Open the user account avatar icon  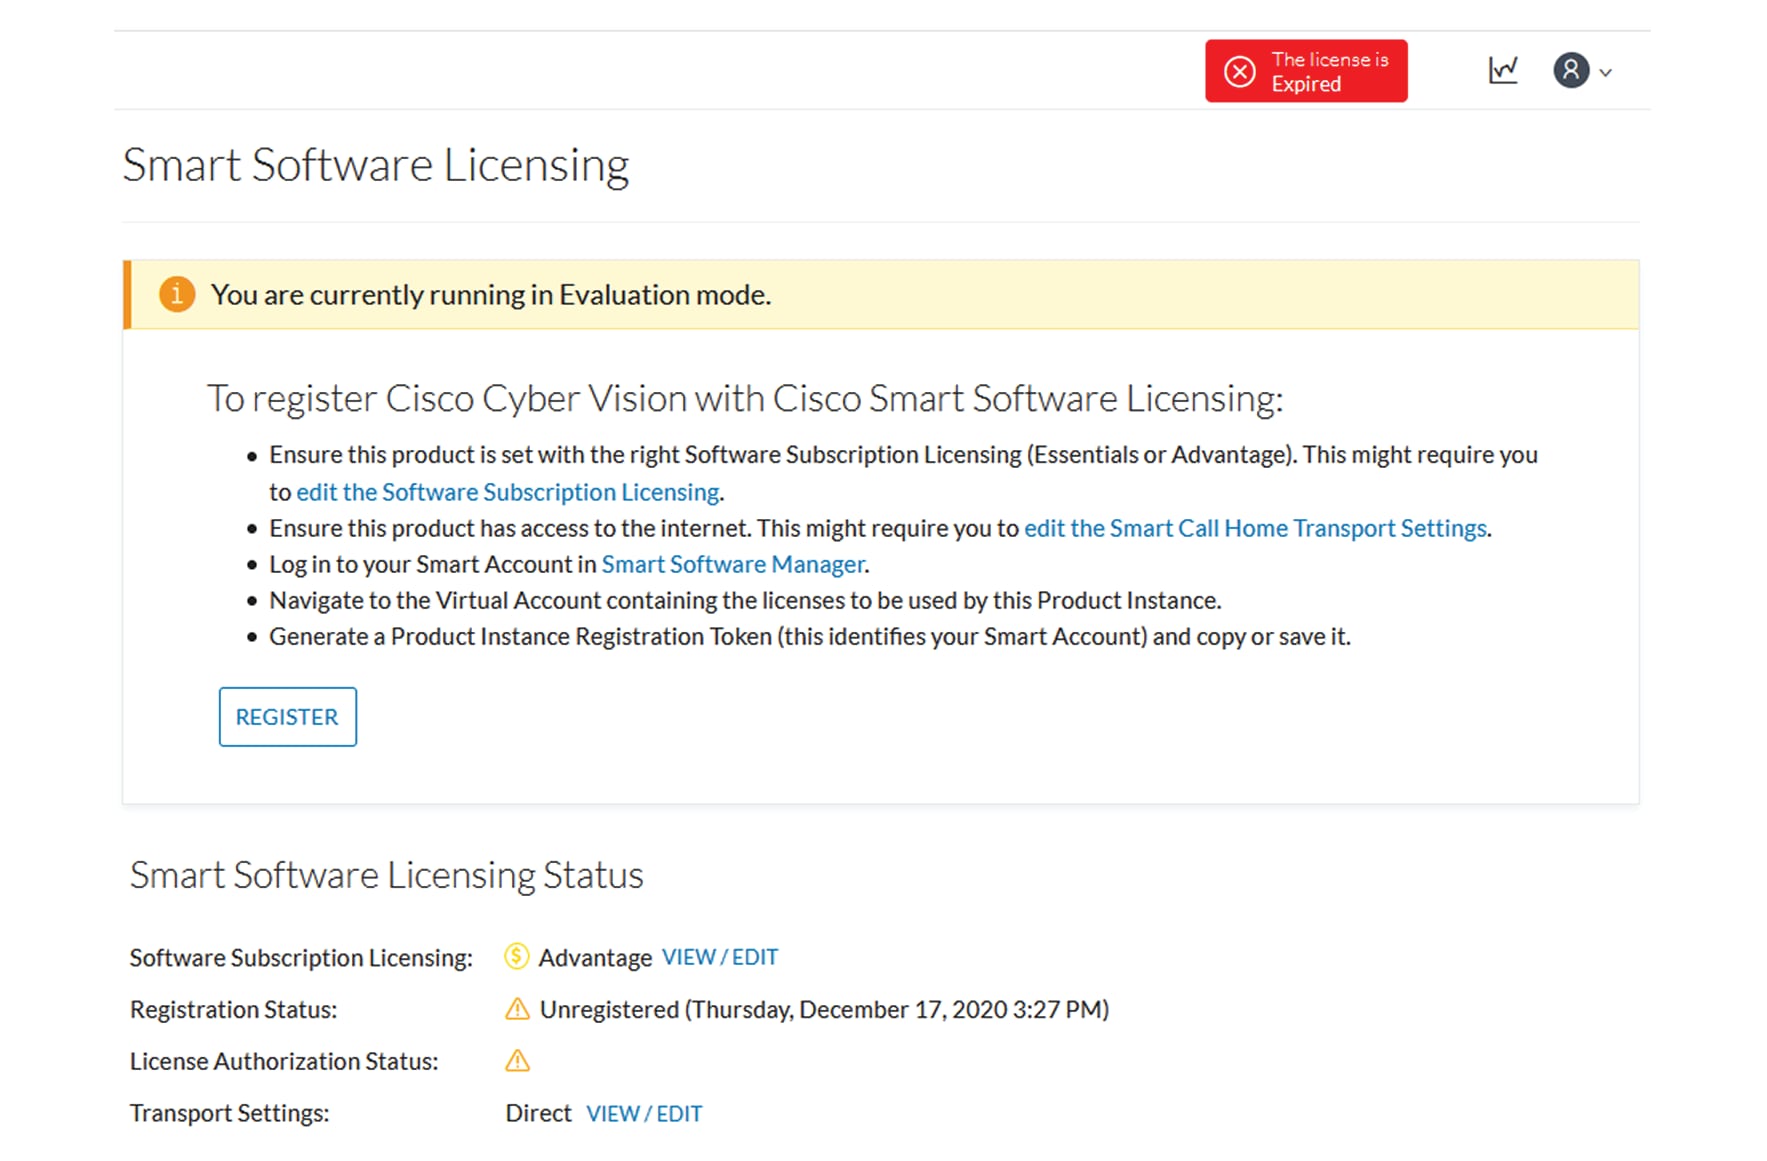(x=1570, y=70)
